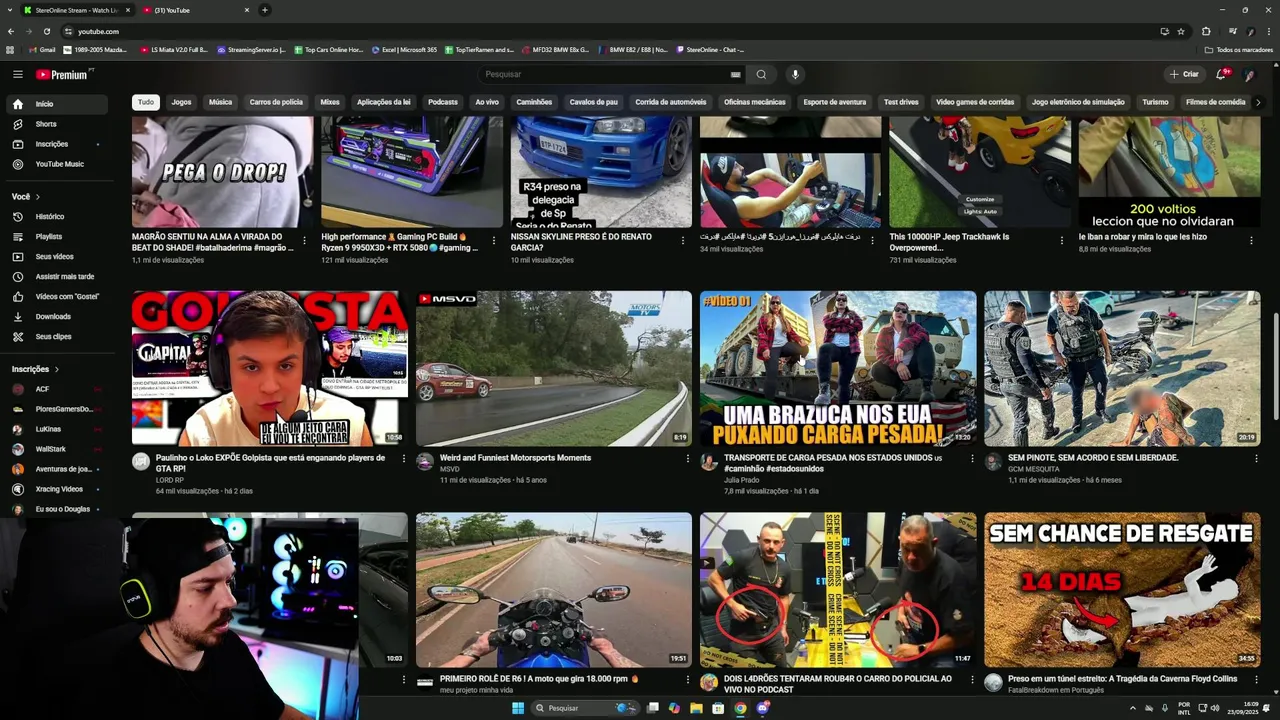Screen dimensions: 1280x720
Task: Bookmark this page with star icon
Action: point(1181,31)
